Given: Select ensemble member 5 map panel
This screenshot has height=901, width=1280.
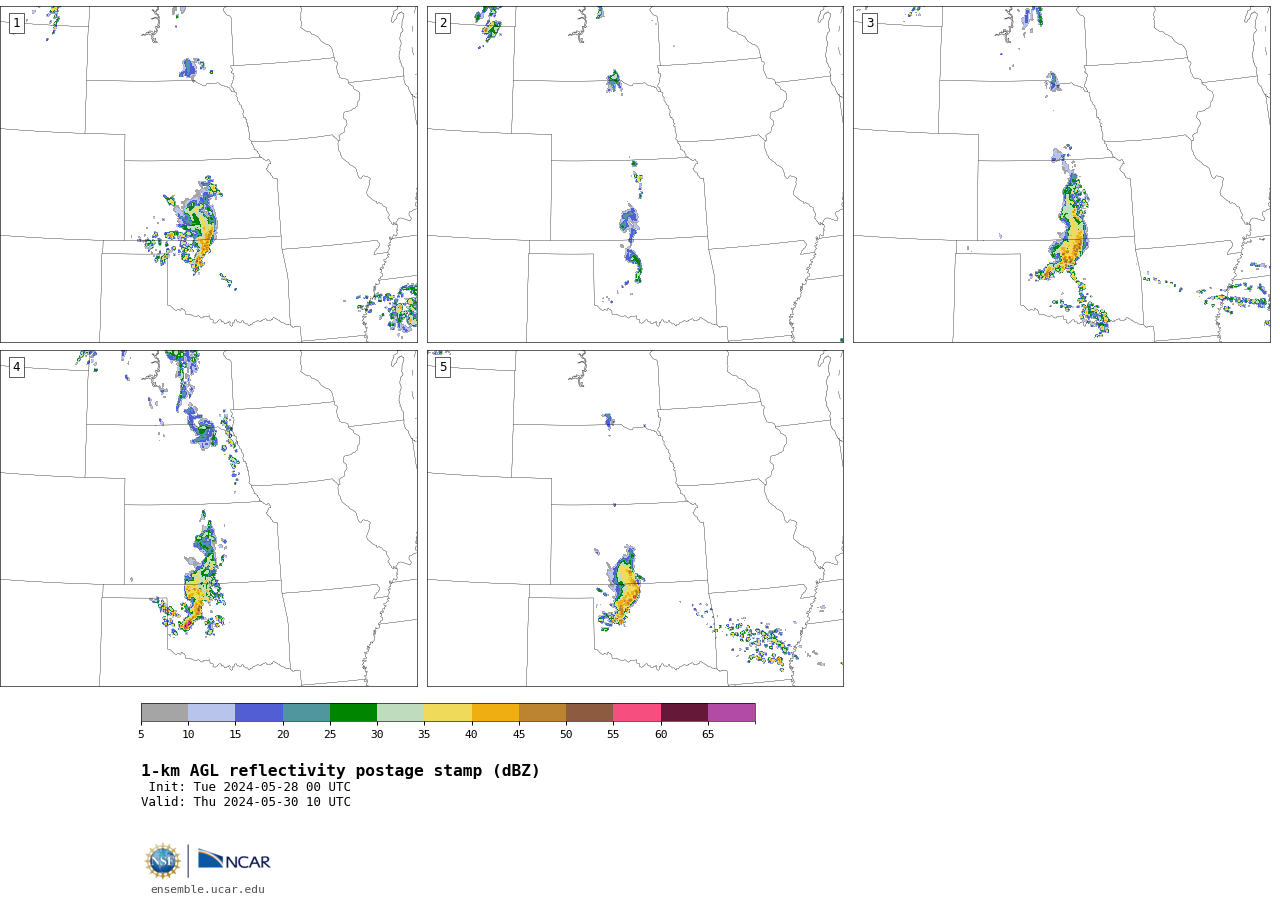Looking at the screenshot, I should point(635,518).
